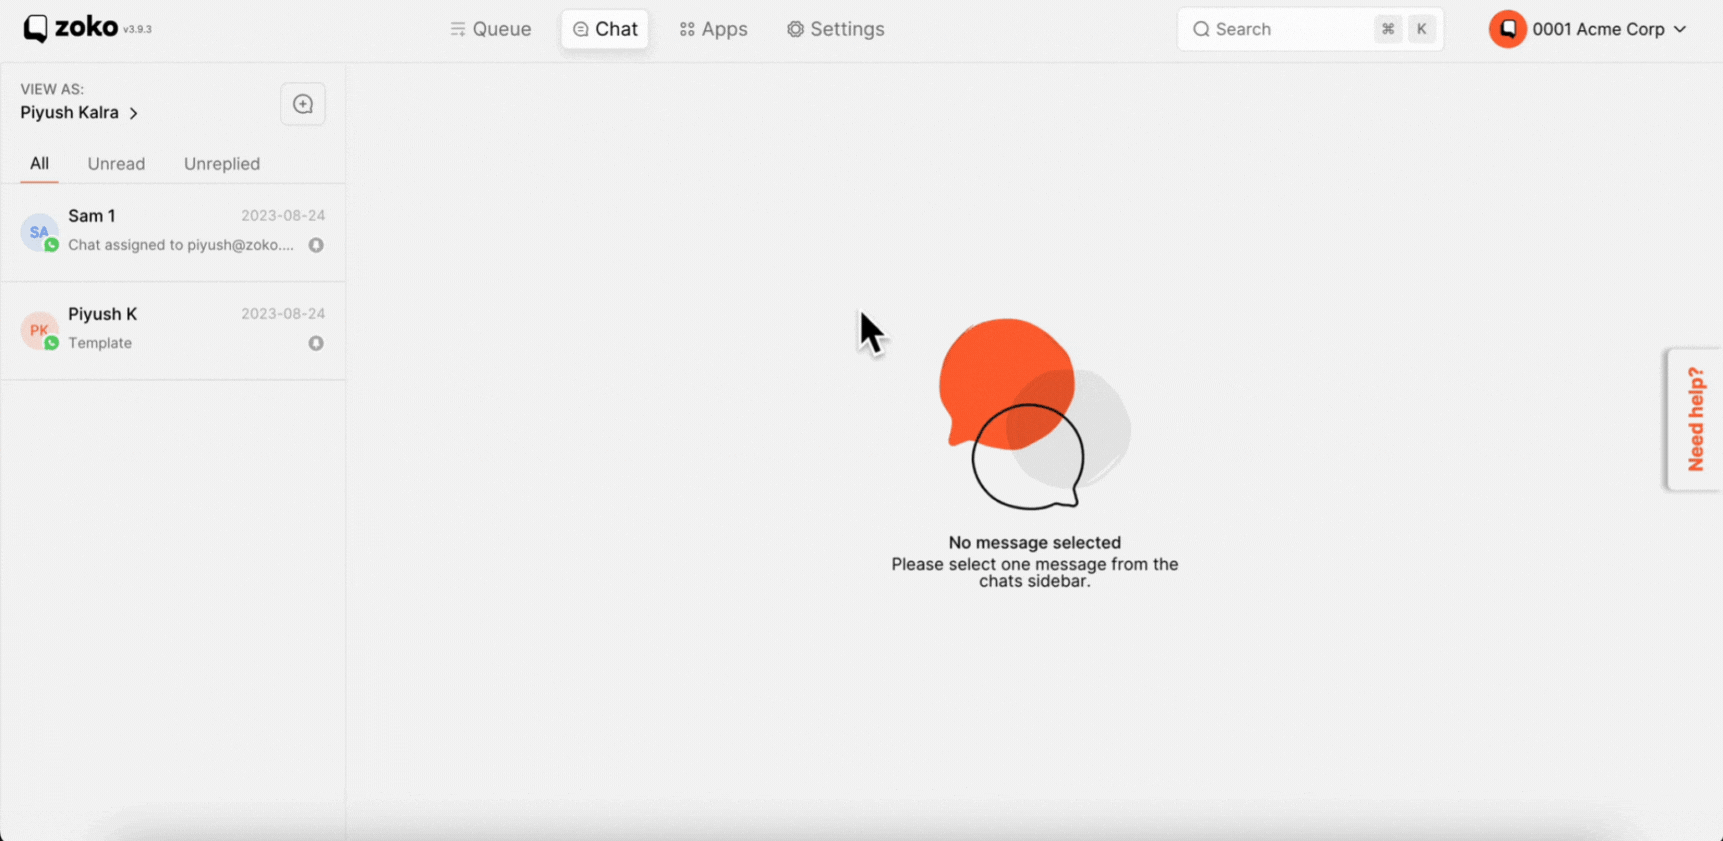Switch to the Chat tab
This screenshot has width=1723, height=841.
tap(605, 29)
